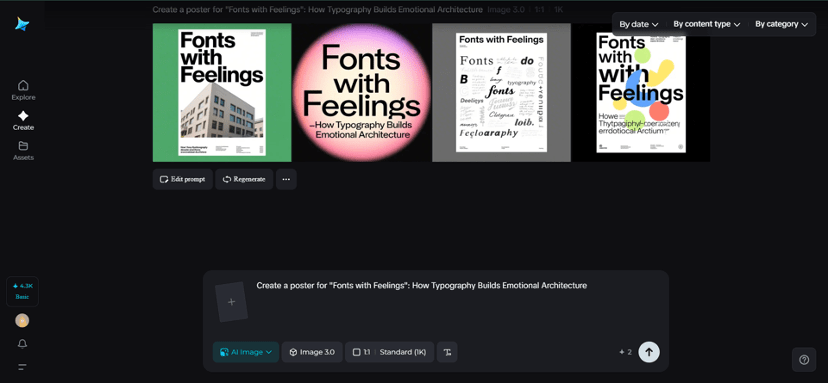Open the green building poster thumbnail
The image size is (828, 384).
(x=222, y=92)
